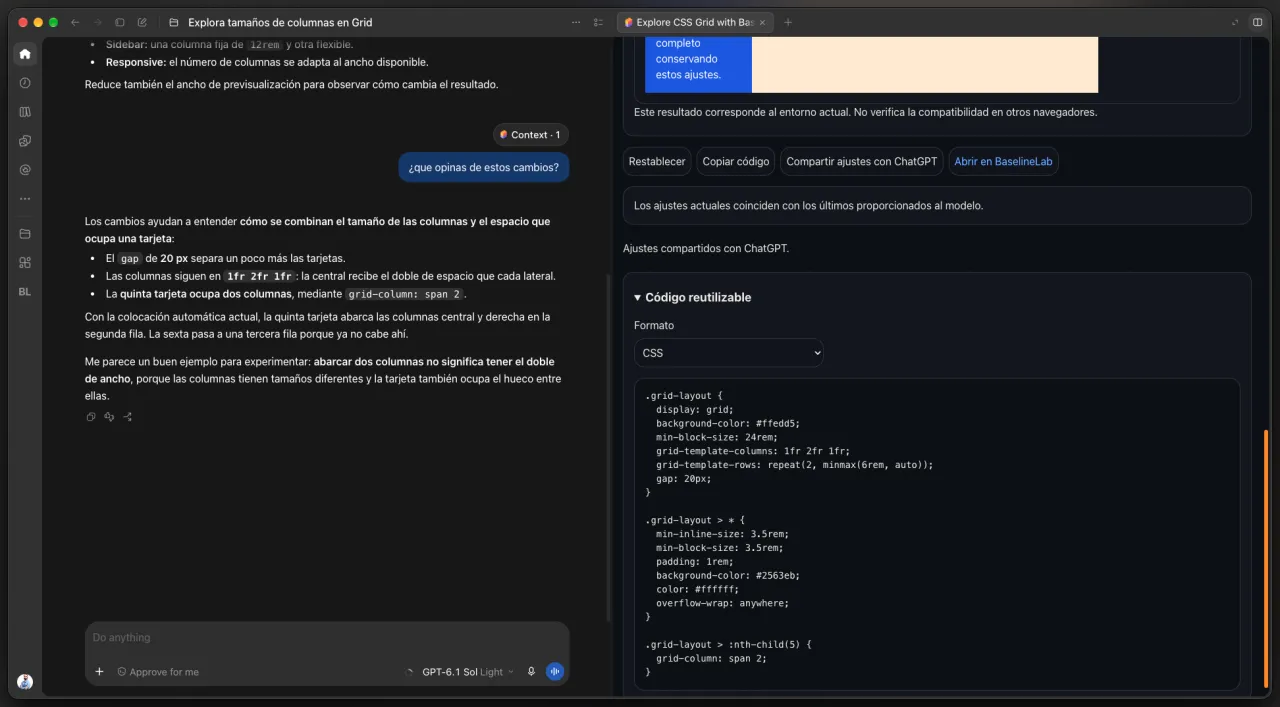
Task: Open the history clock icon in sidebar
Action: point(25,83)
